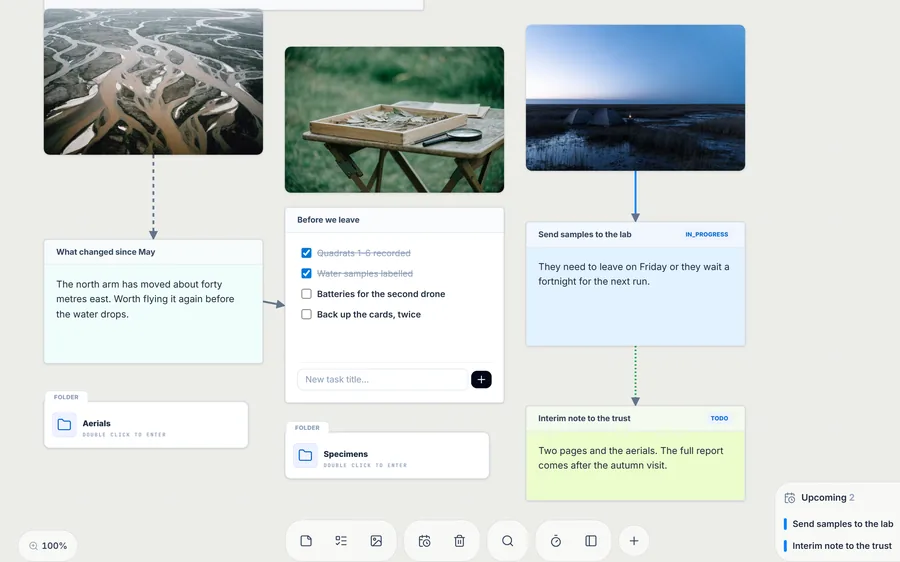Open search with the magnifier icon
The width and height of the screenshot is (900, 562).
[507, 541]
